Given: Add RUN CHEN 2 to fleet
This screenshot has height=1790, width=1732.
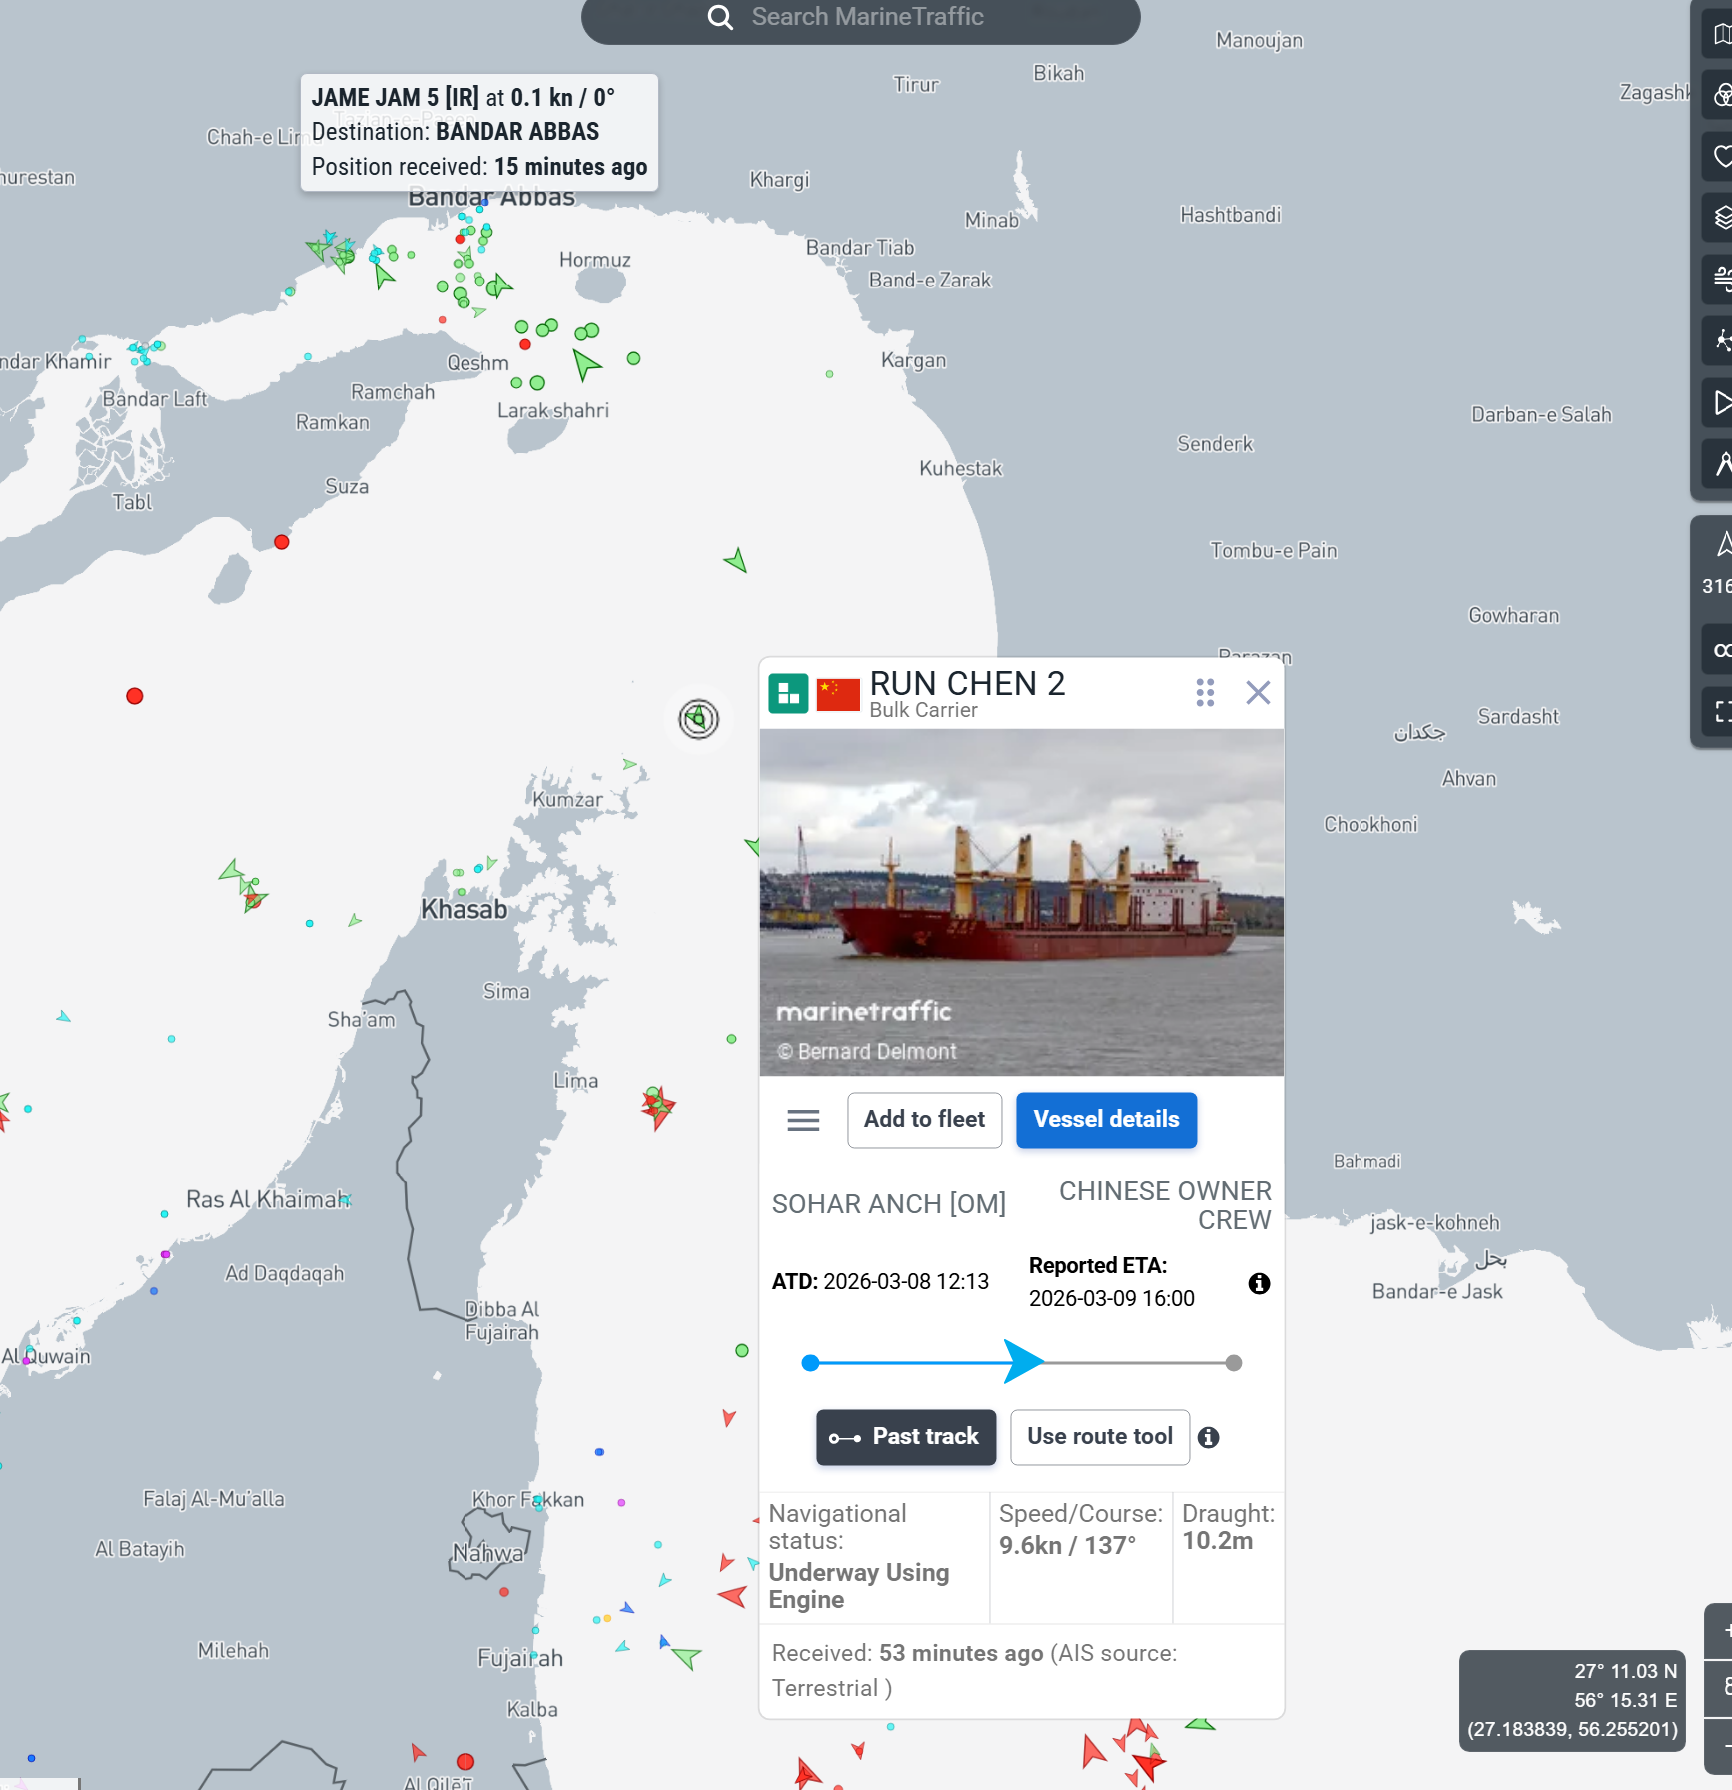Looking at the screenshot, I should coord(925,1120).
